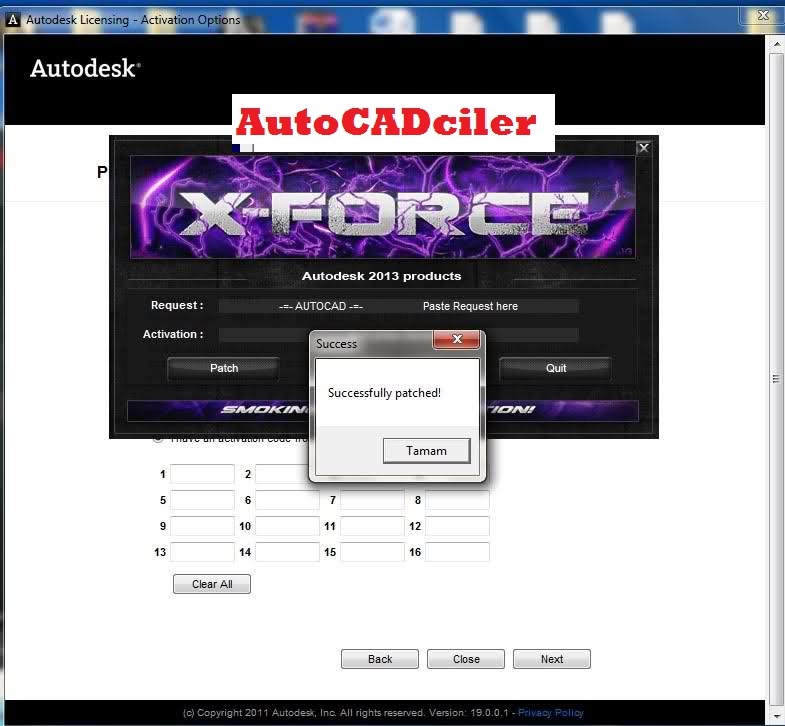Screen dimensions: 785x726
Task: Click the Clear All button
Action: [212, 584]
